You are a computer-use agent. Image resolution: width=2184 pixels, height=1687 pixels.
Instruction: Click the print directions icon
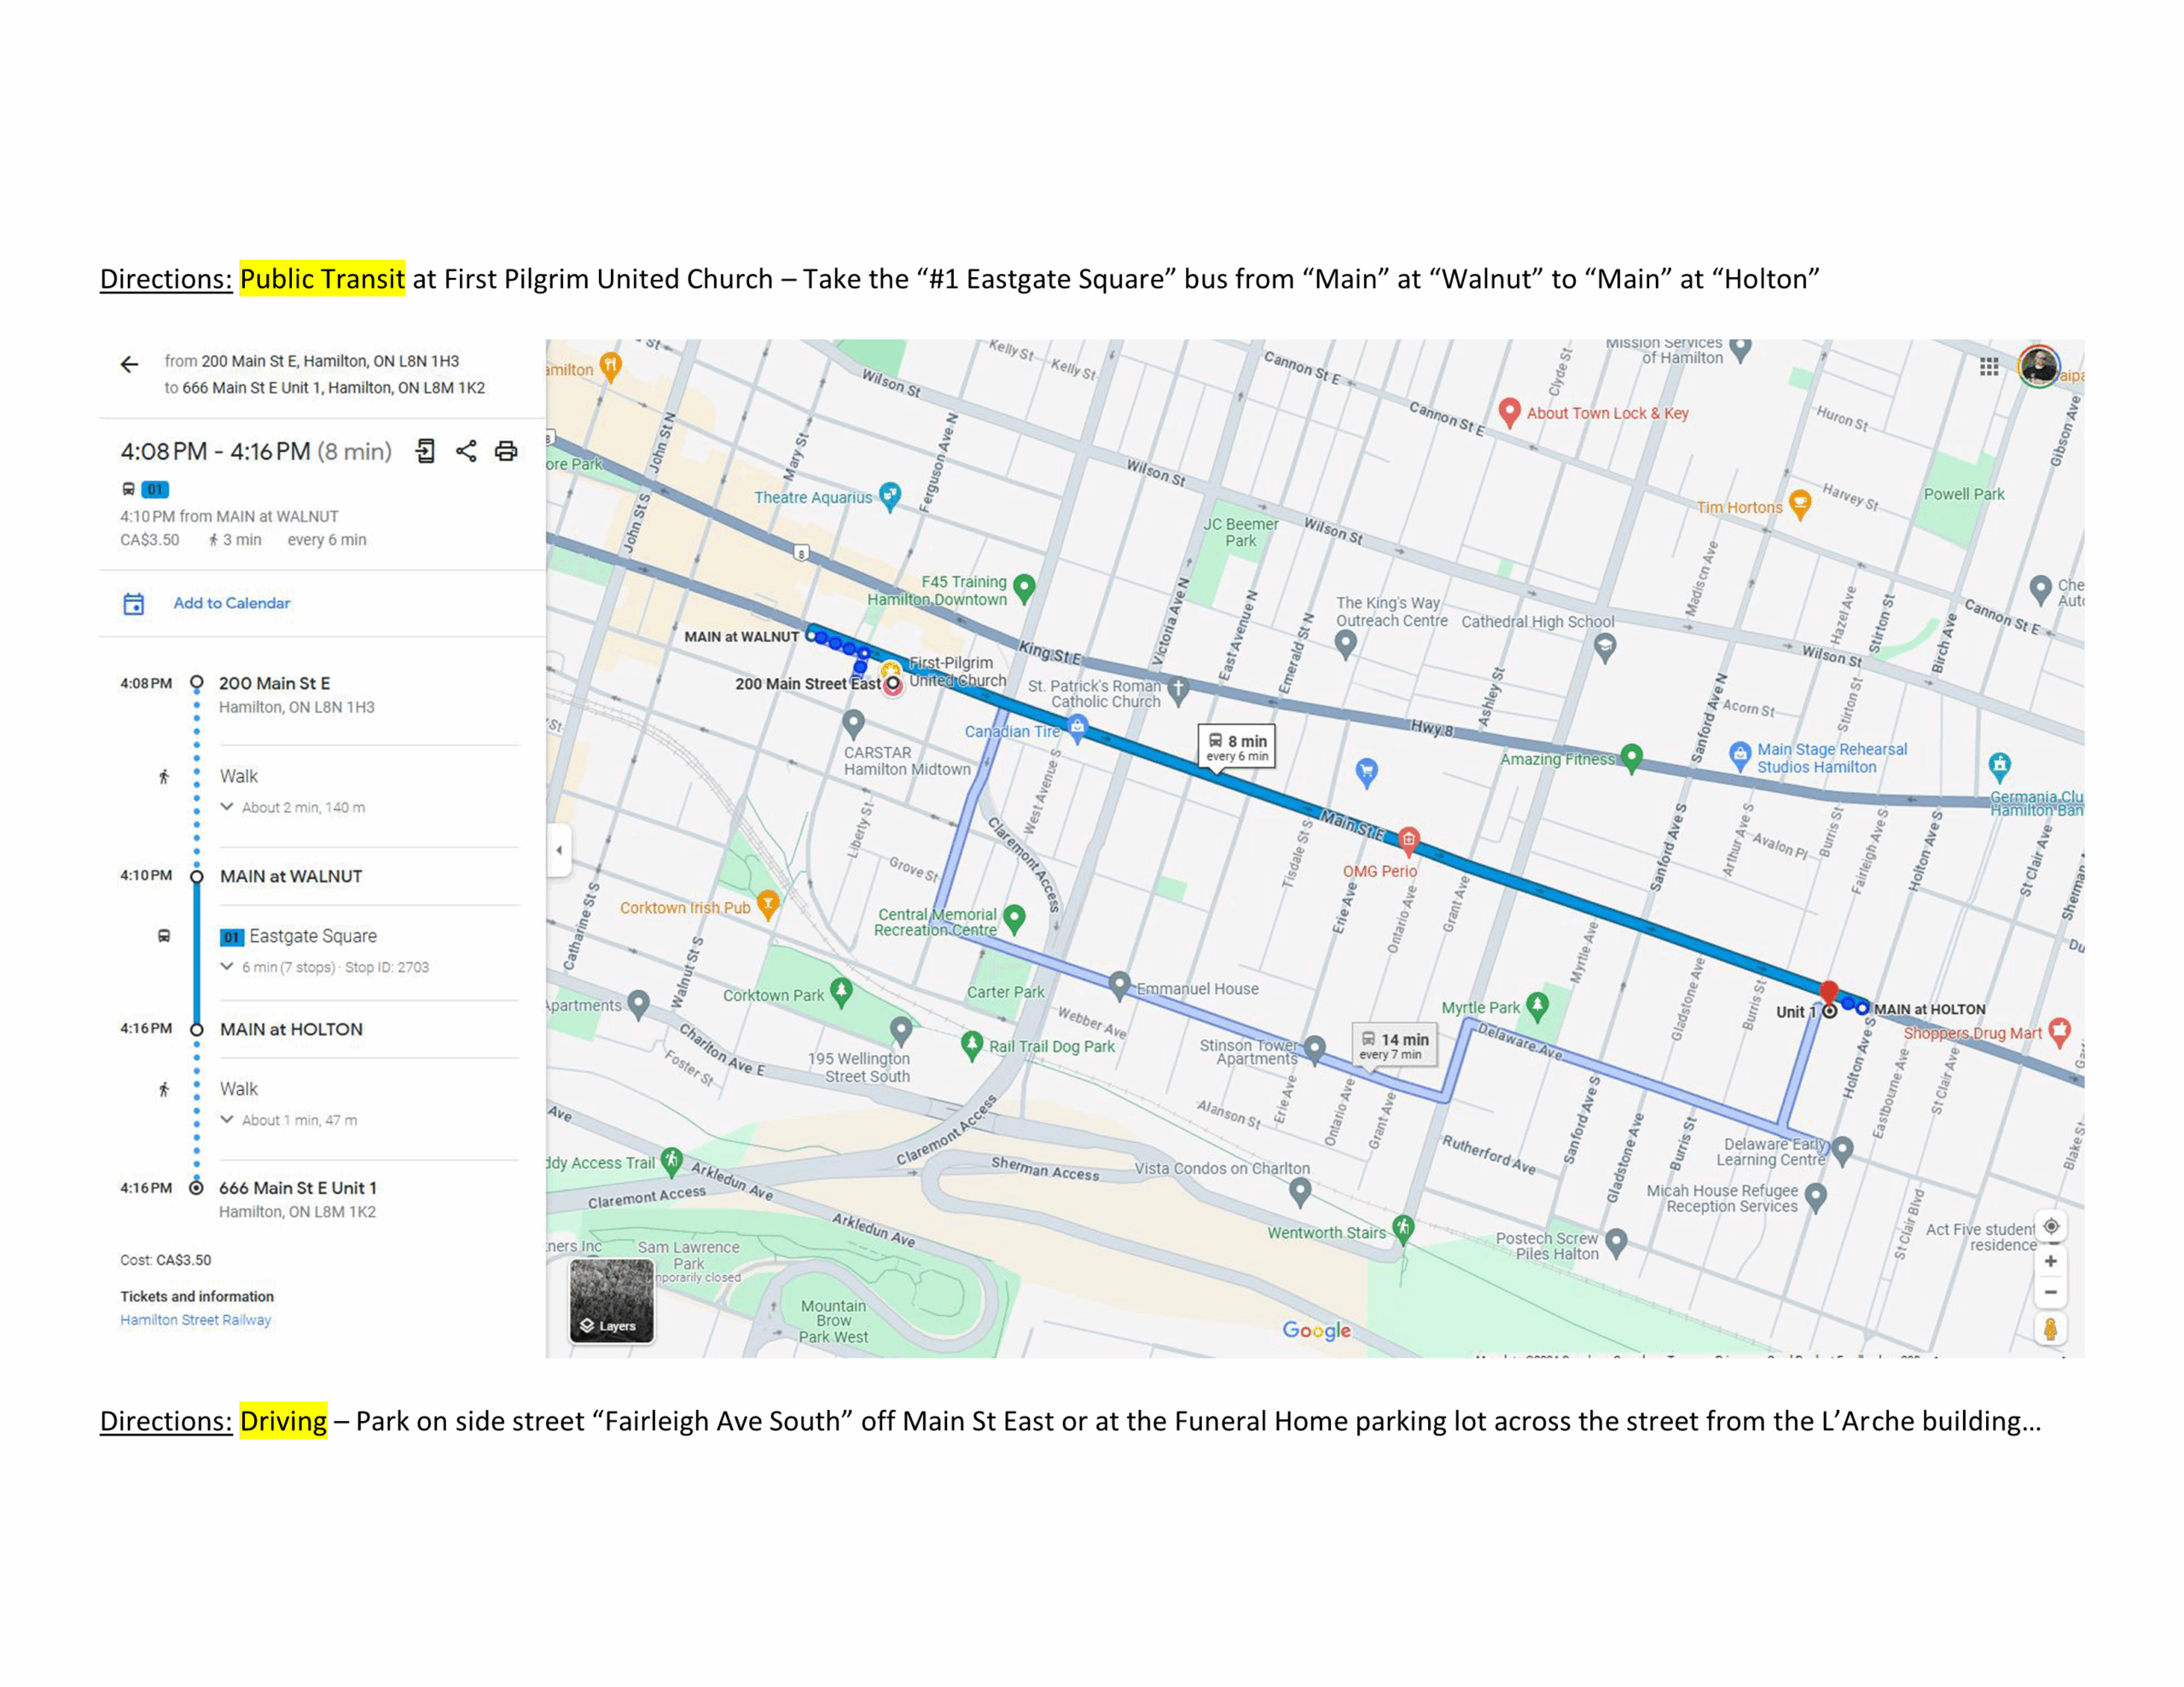tap(506, 451)
